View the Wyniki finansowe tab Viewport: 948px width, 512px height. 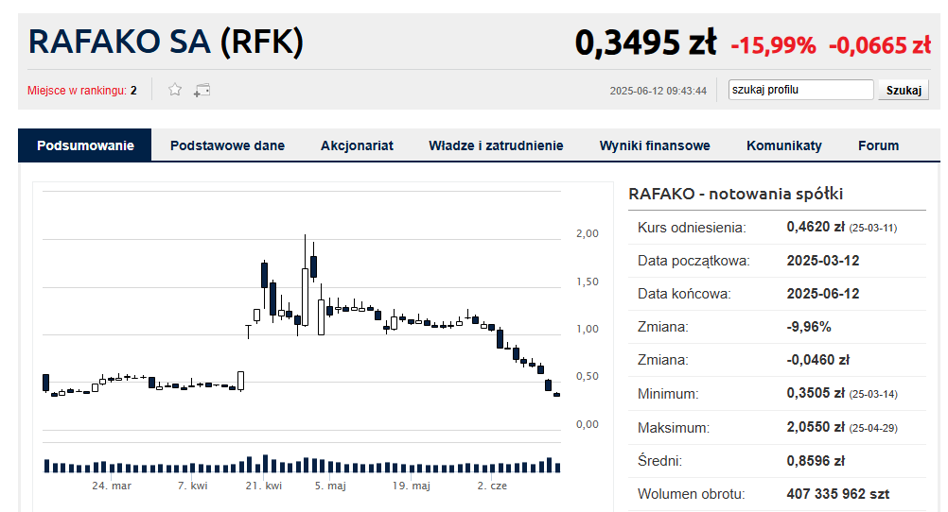click(x=655, y=145)
